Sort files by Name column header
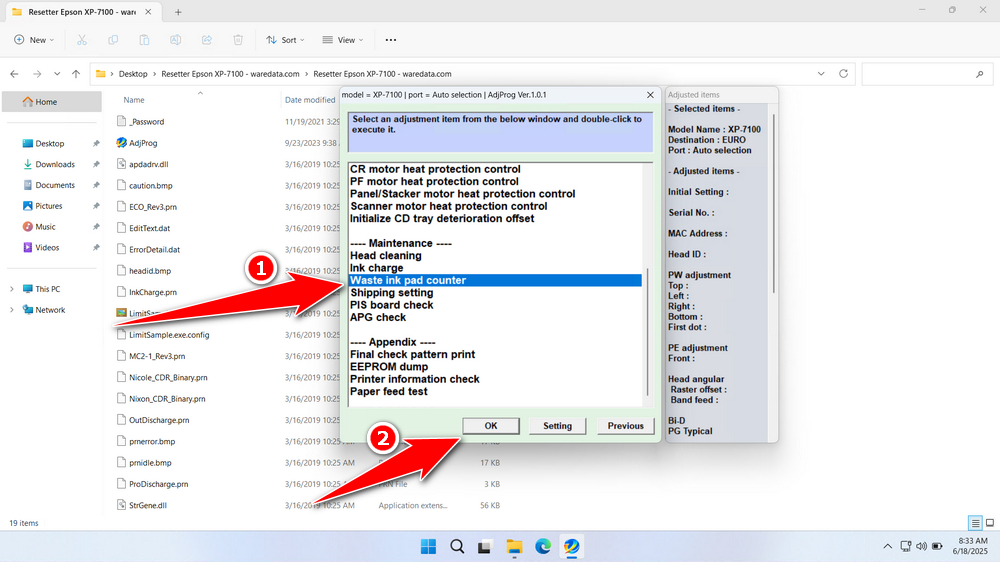 coord(134,100)
